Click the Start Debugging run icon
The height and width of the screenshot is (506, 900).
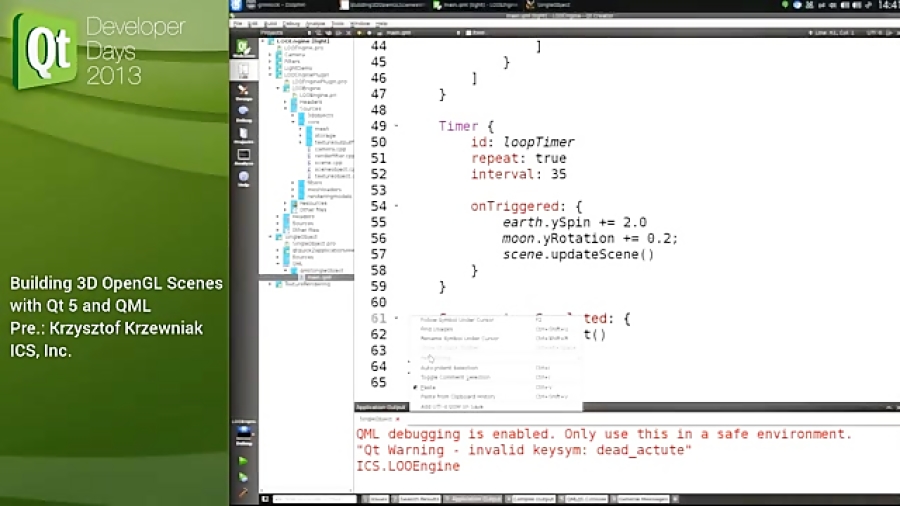tap(243, 477)
